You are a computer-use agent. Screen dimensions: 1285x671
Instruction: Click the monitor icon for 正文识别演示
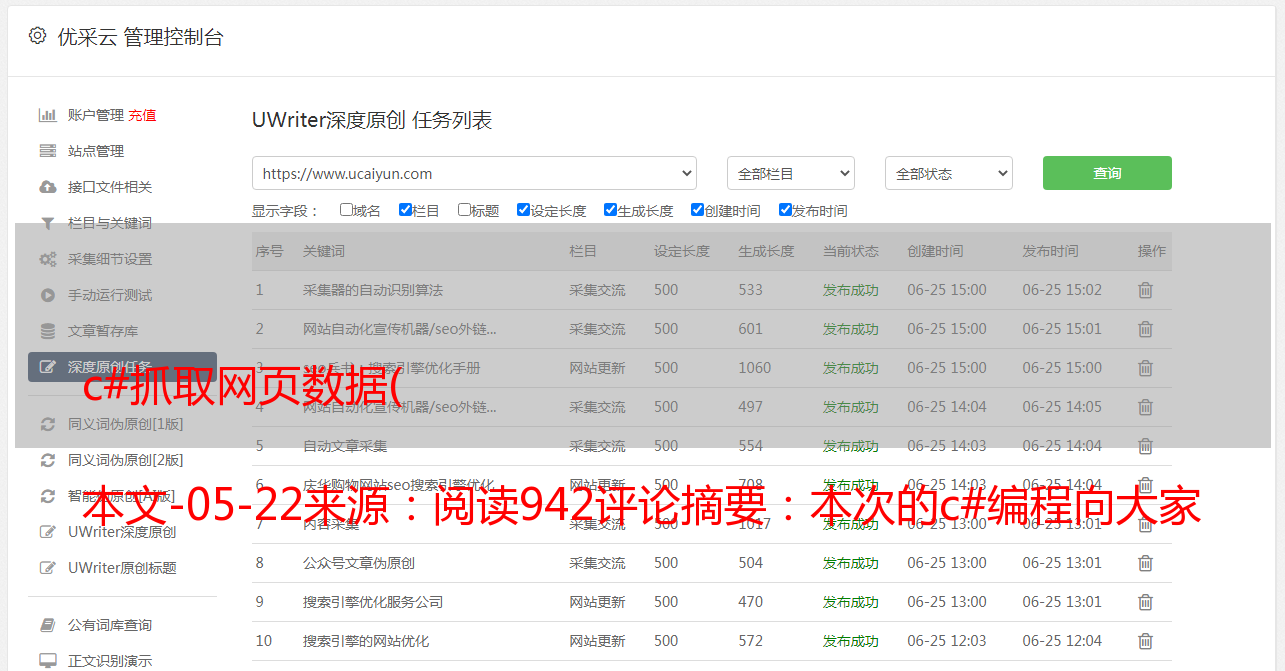coord(47,661)
